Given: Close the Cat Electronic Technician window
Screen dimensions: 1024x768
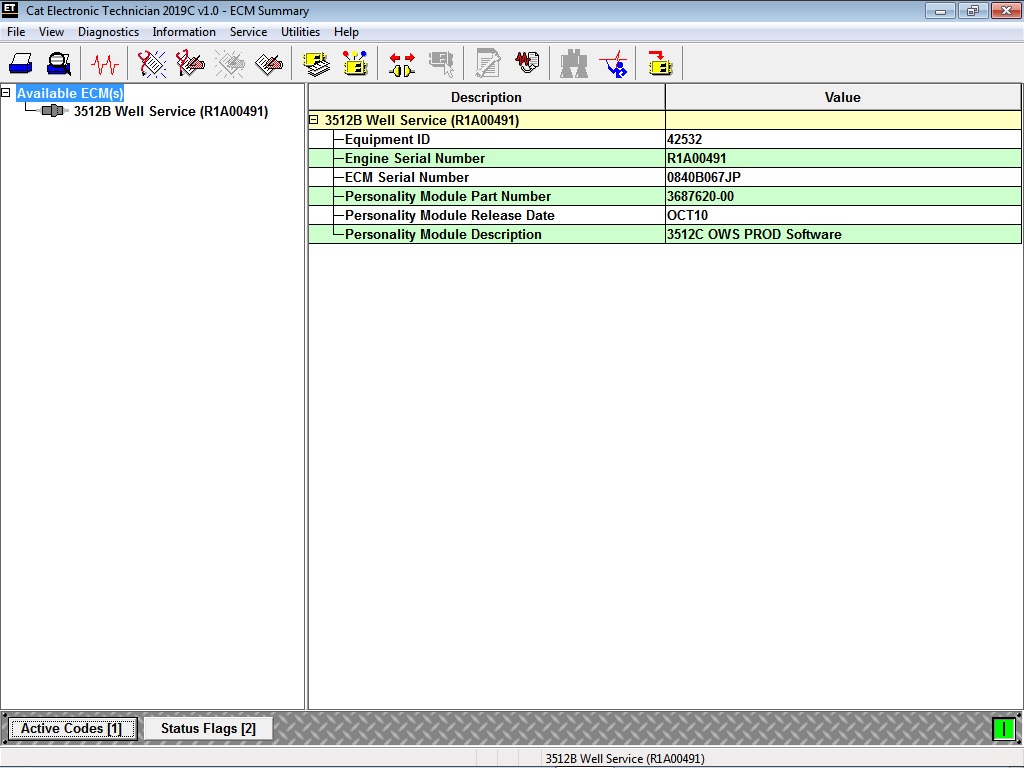Looking at the screenshot, I should pos(1006,10).
